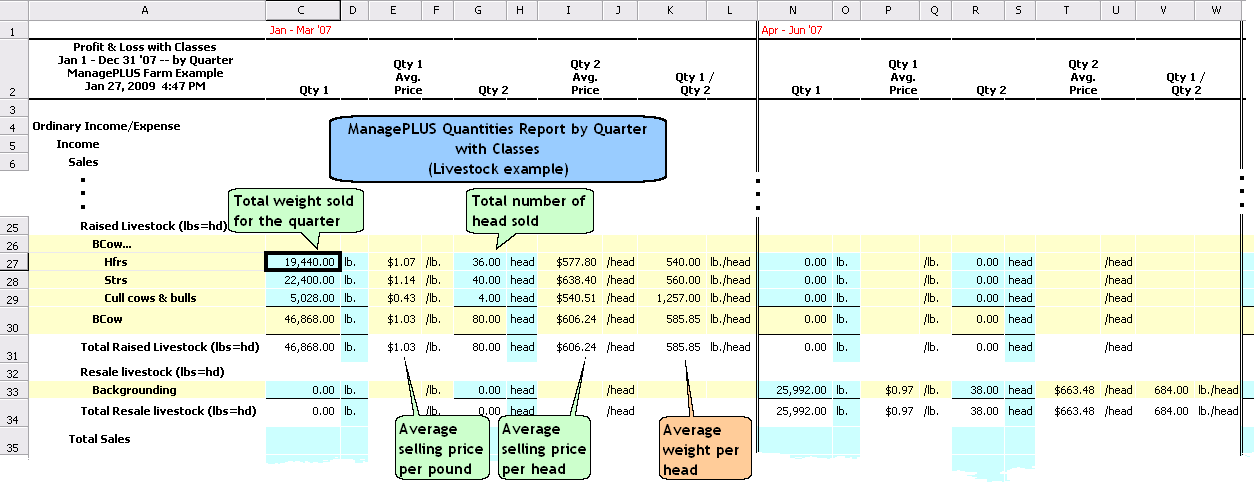Click the Apr - Jun '07 heading cell
Screen dimensions: 1254x484
pos(795,30)
